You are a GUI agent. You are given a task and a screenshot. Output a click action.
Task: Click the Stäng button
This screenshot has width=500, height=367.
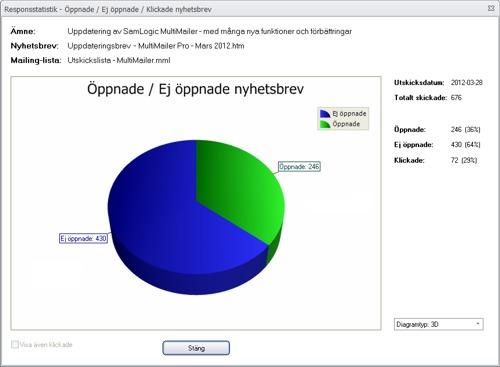click(196, 348)
